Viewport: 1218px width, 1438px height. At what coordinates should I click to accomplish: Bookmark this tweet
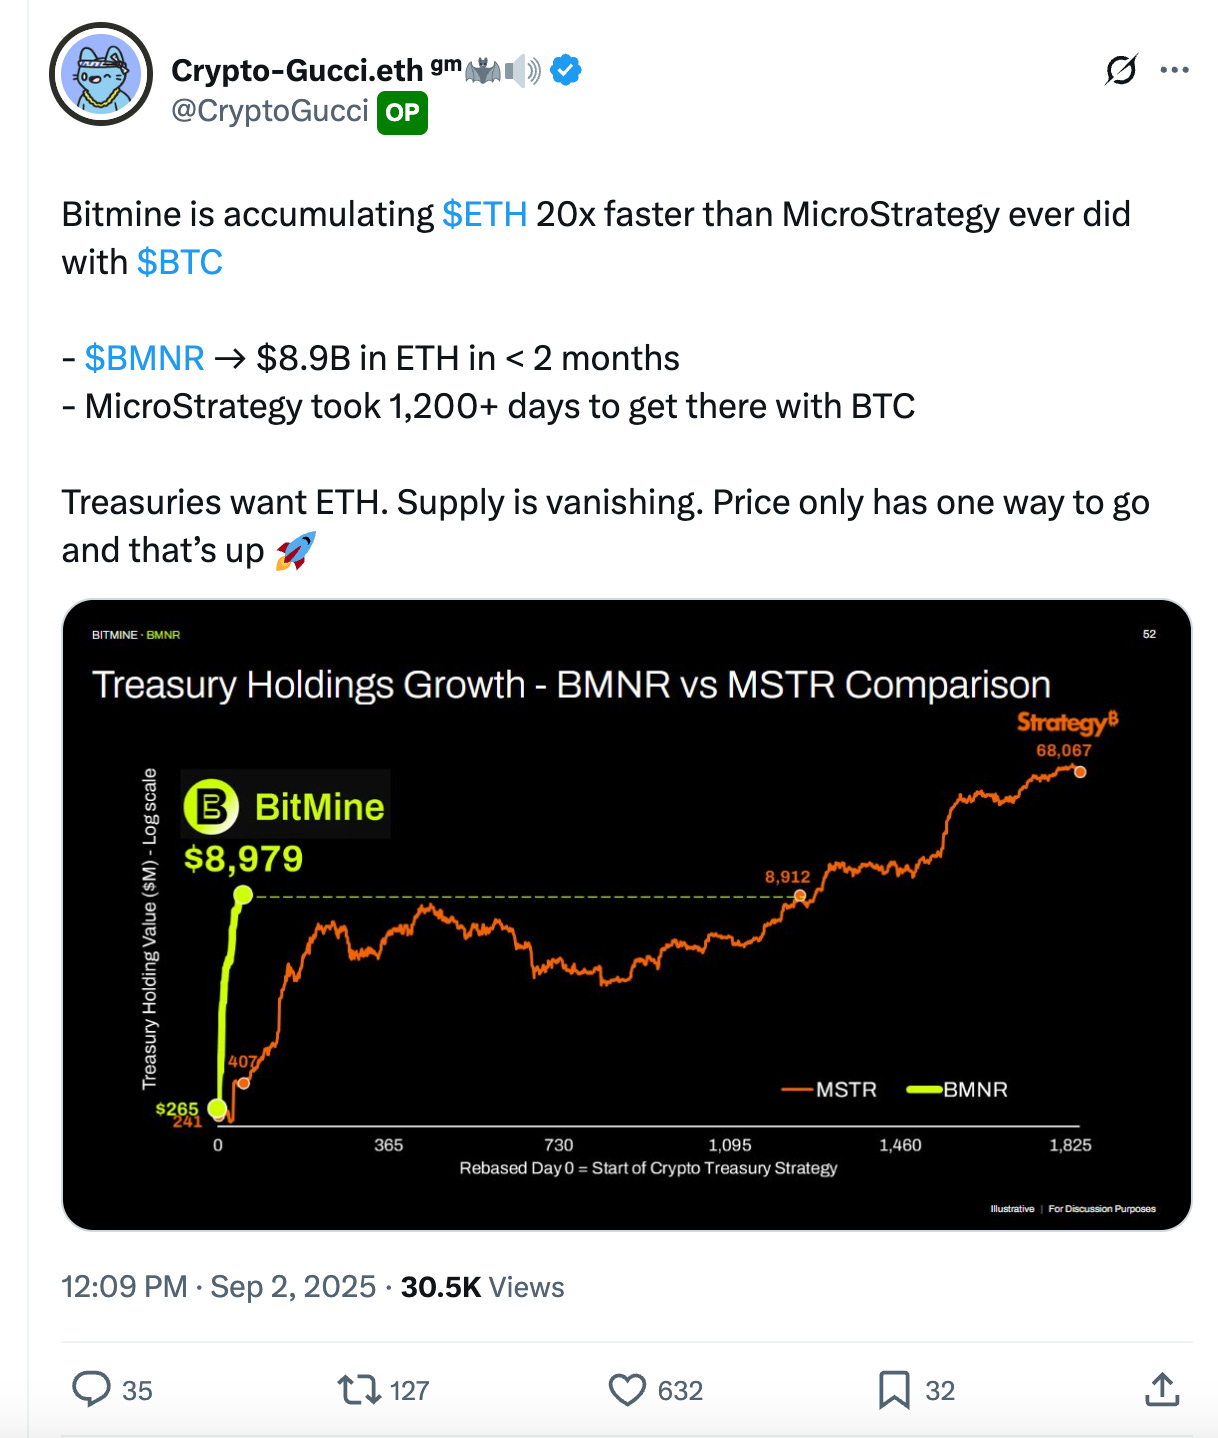click(893, 1389)
